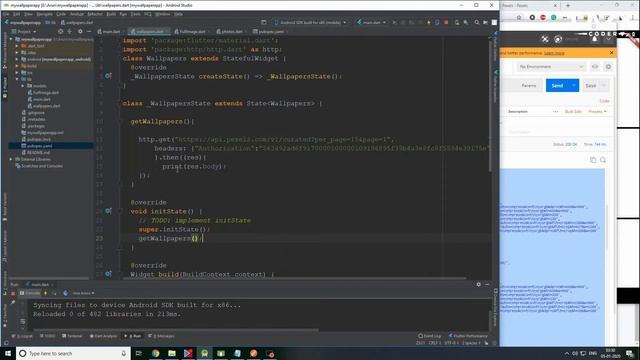
Task: Expand External Libraries in project tree
Action: click(x=11, y=159)
